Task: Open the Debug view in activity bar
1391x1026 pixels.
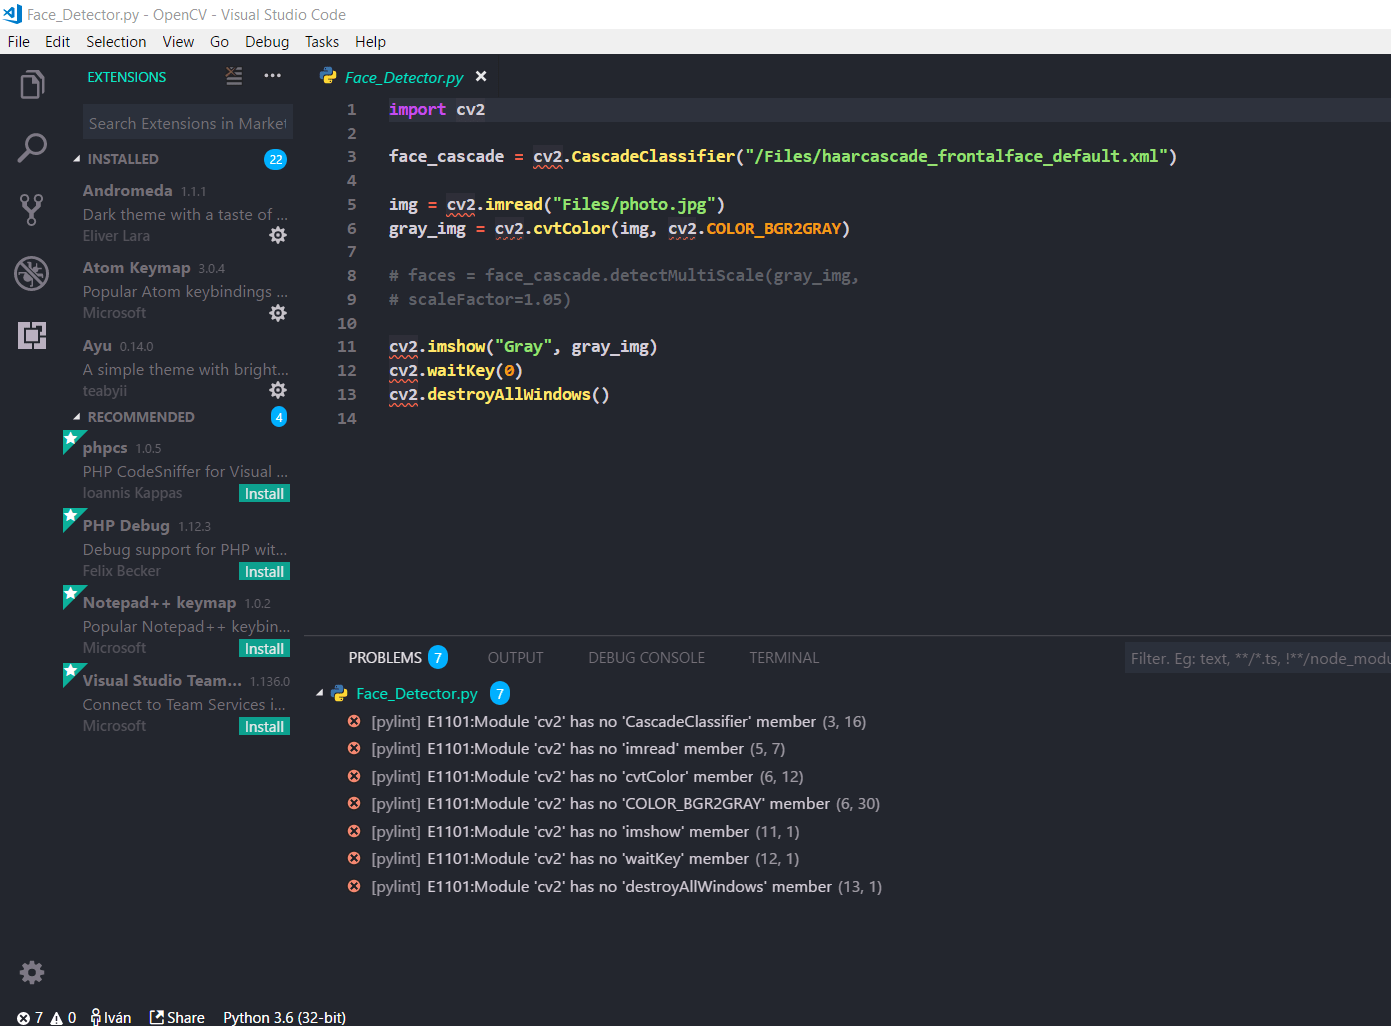Action: coord(32,273)
